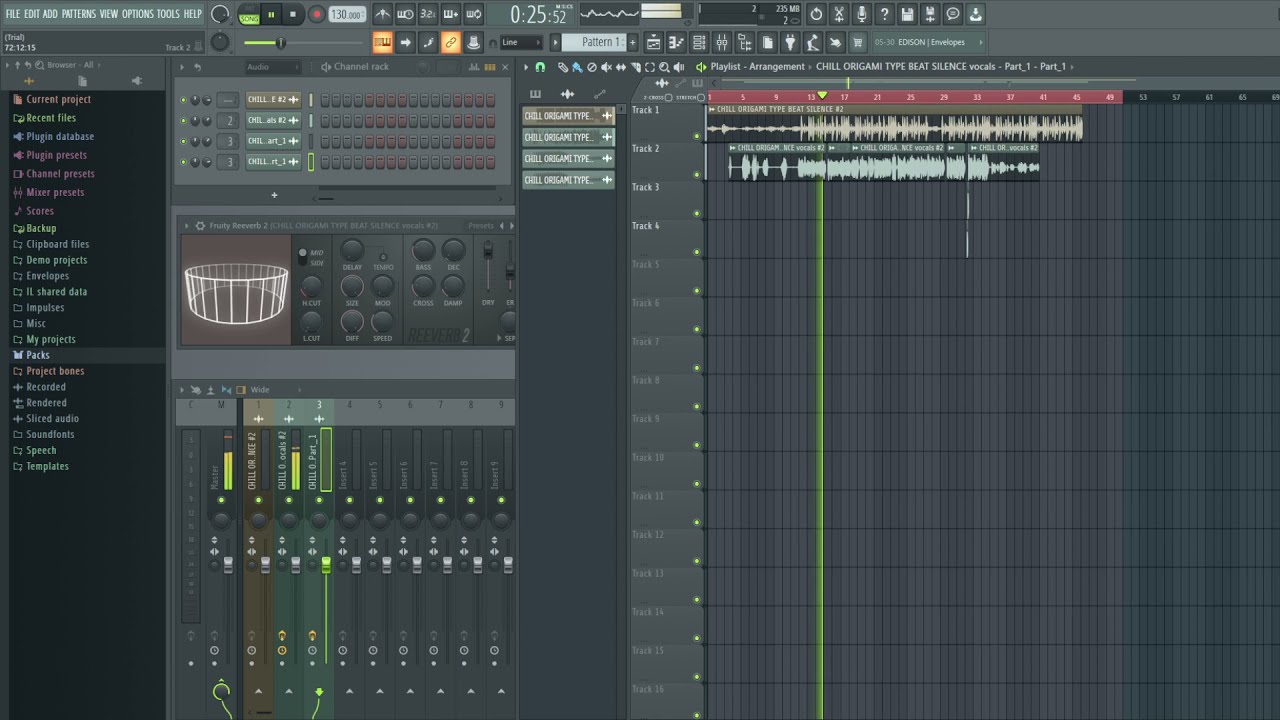This screenshot has width=1280, height=720.
Task: Stop playback with the stop button
Action: [x=293, y=14]
